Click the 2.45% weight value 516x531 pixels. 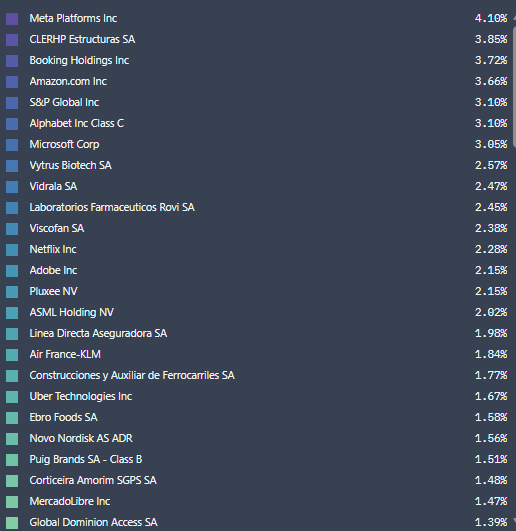pos(491,207)
